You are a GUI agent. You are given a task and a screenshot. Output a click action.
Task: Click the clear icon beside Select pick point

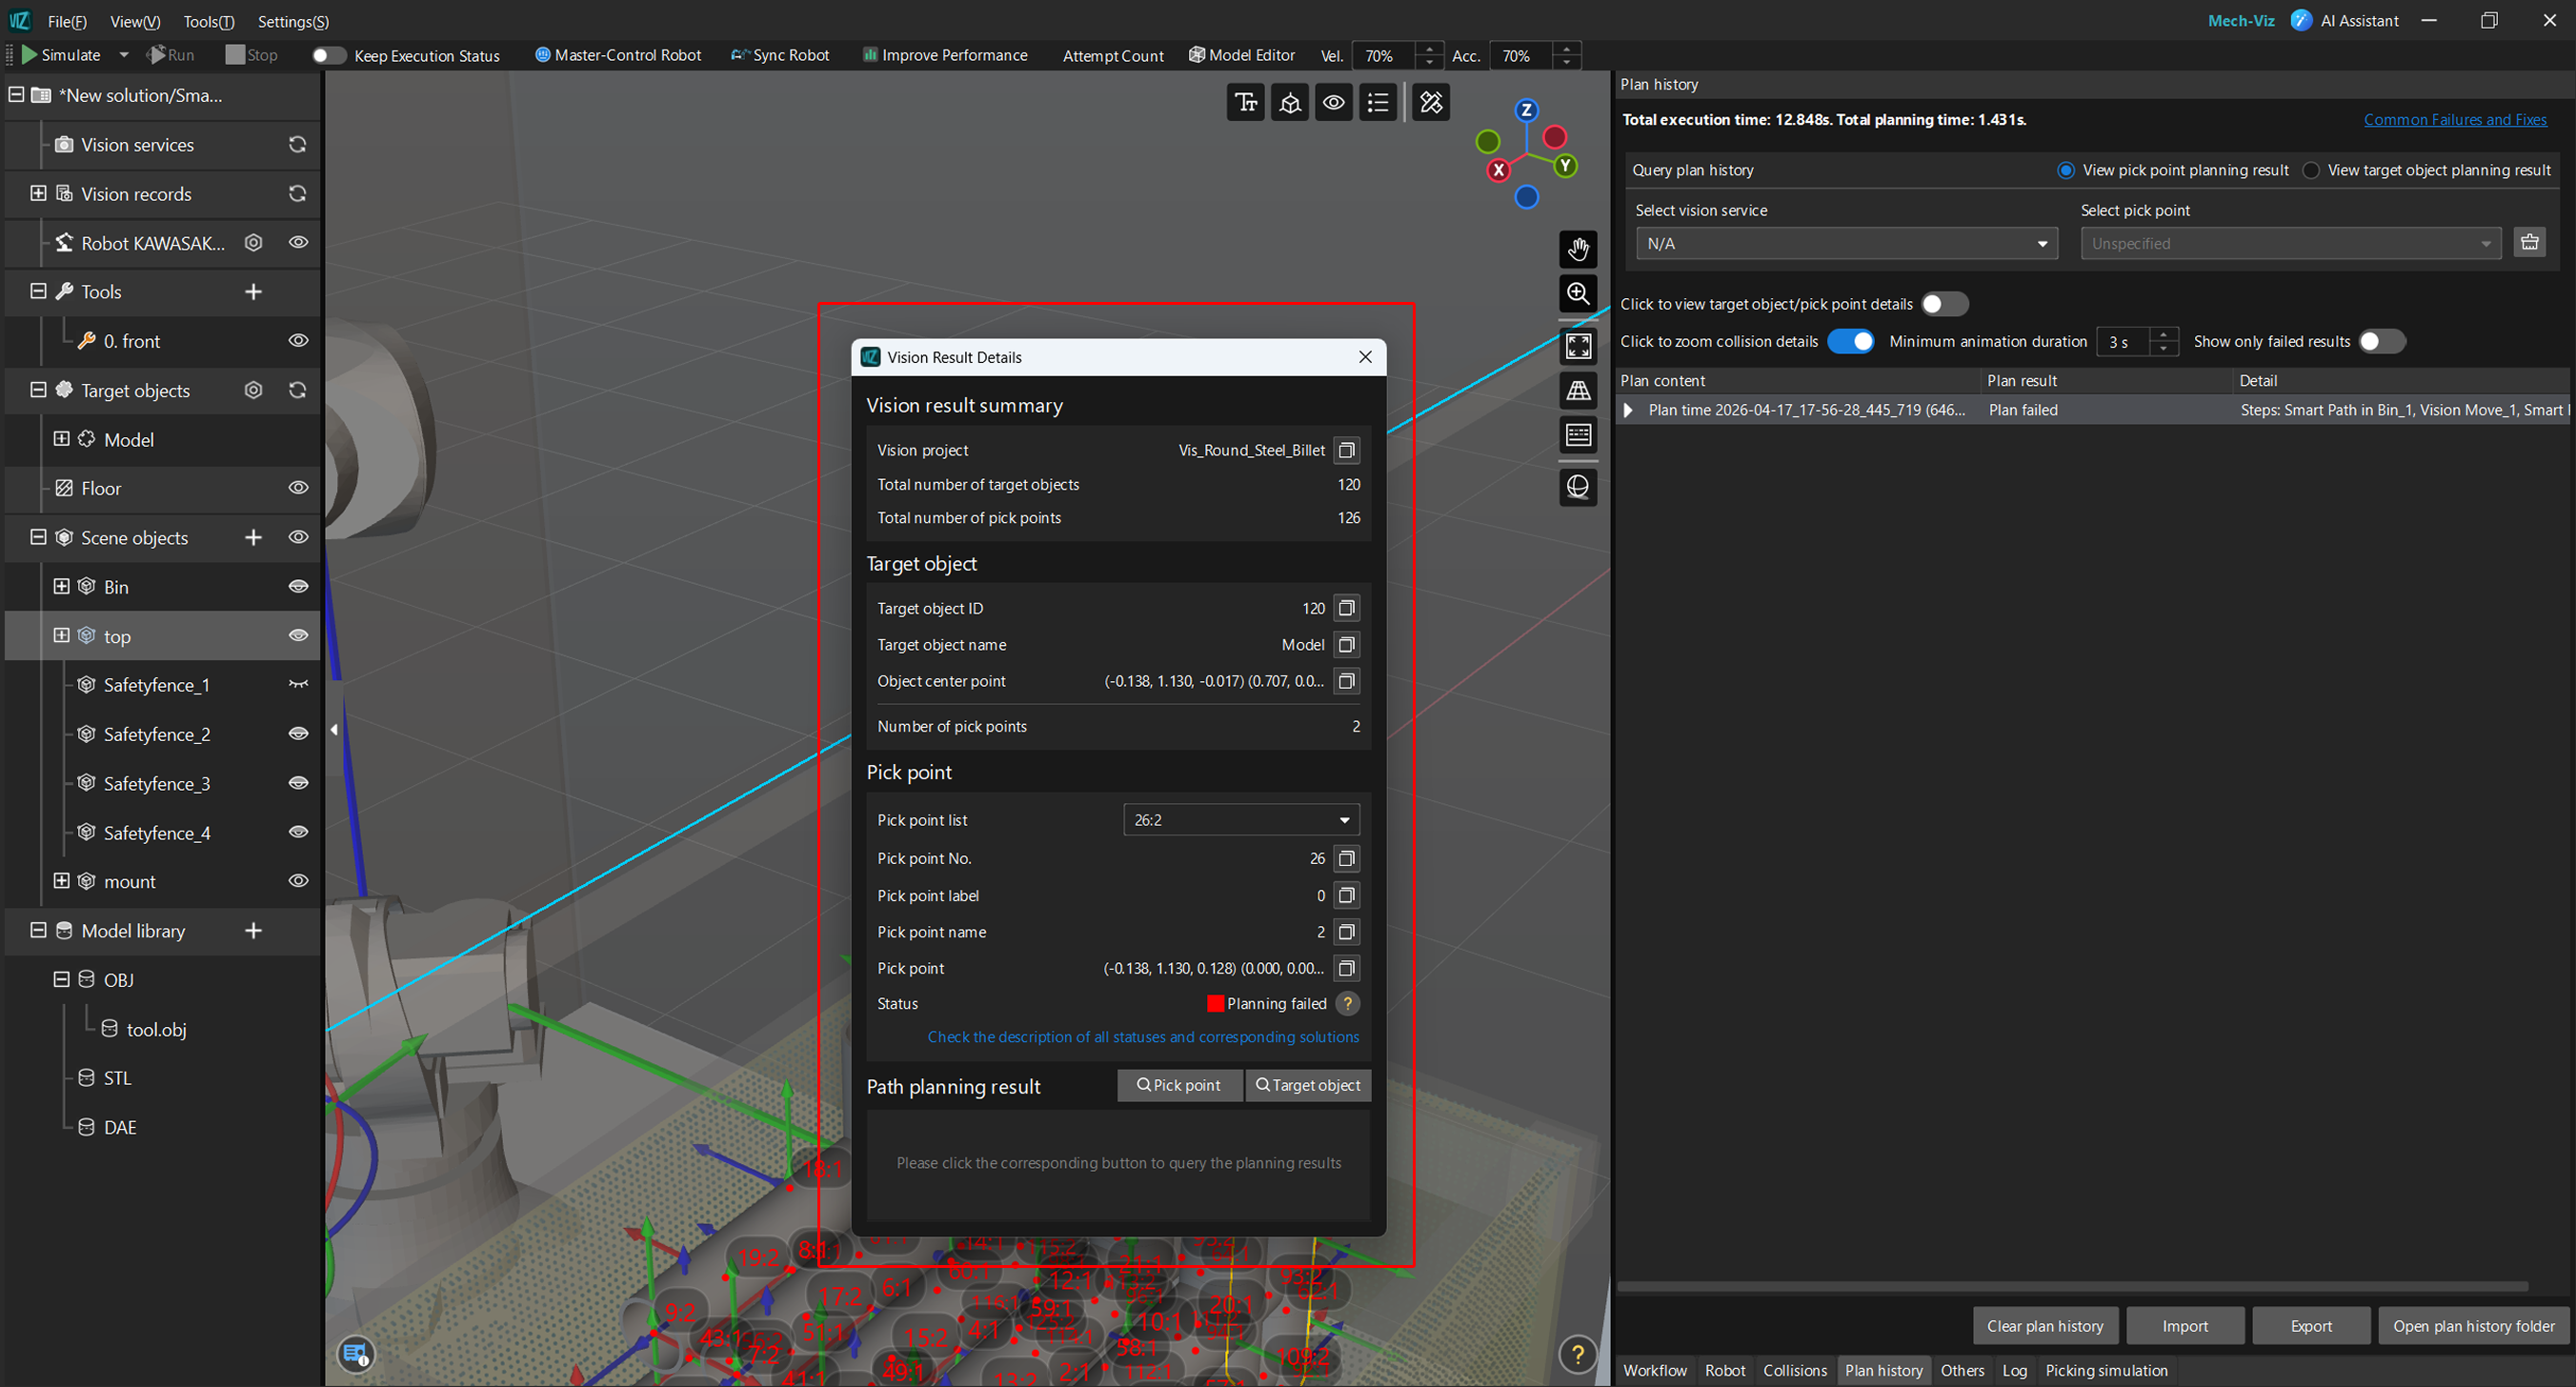[2529, 243]
